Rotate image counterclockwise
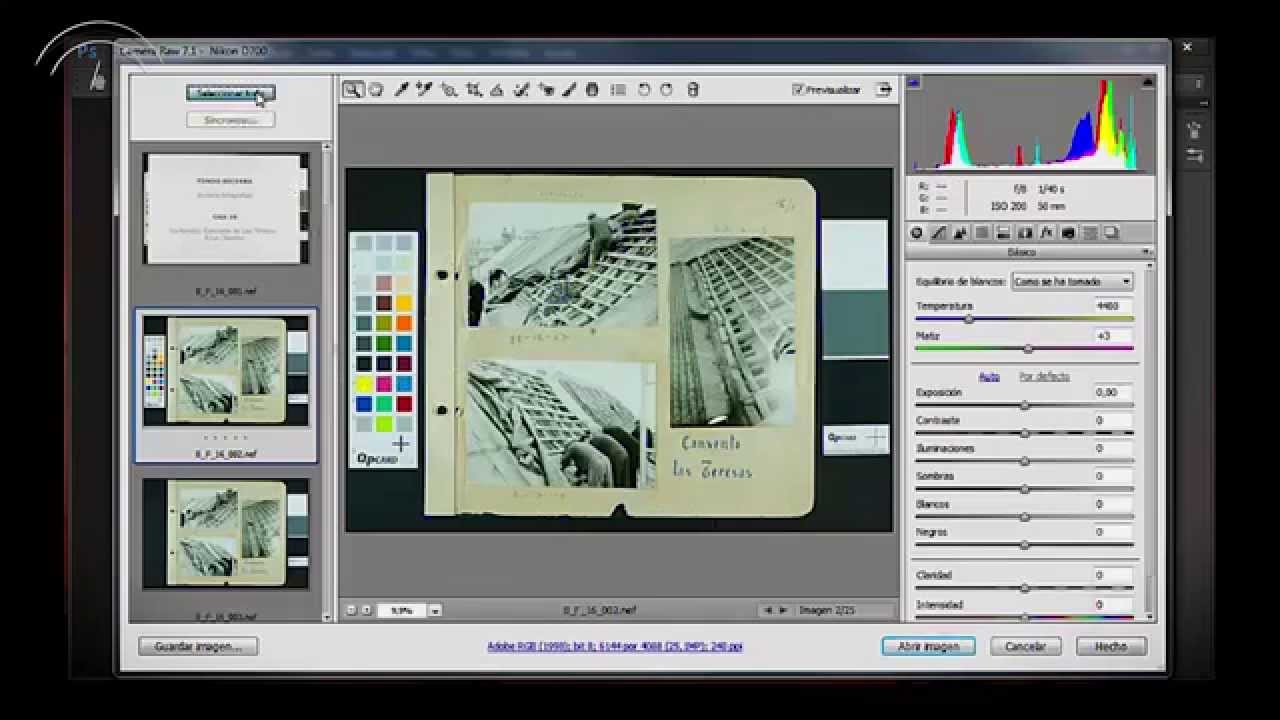1280x720 pixels. 644,90
